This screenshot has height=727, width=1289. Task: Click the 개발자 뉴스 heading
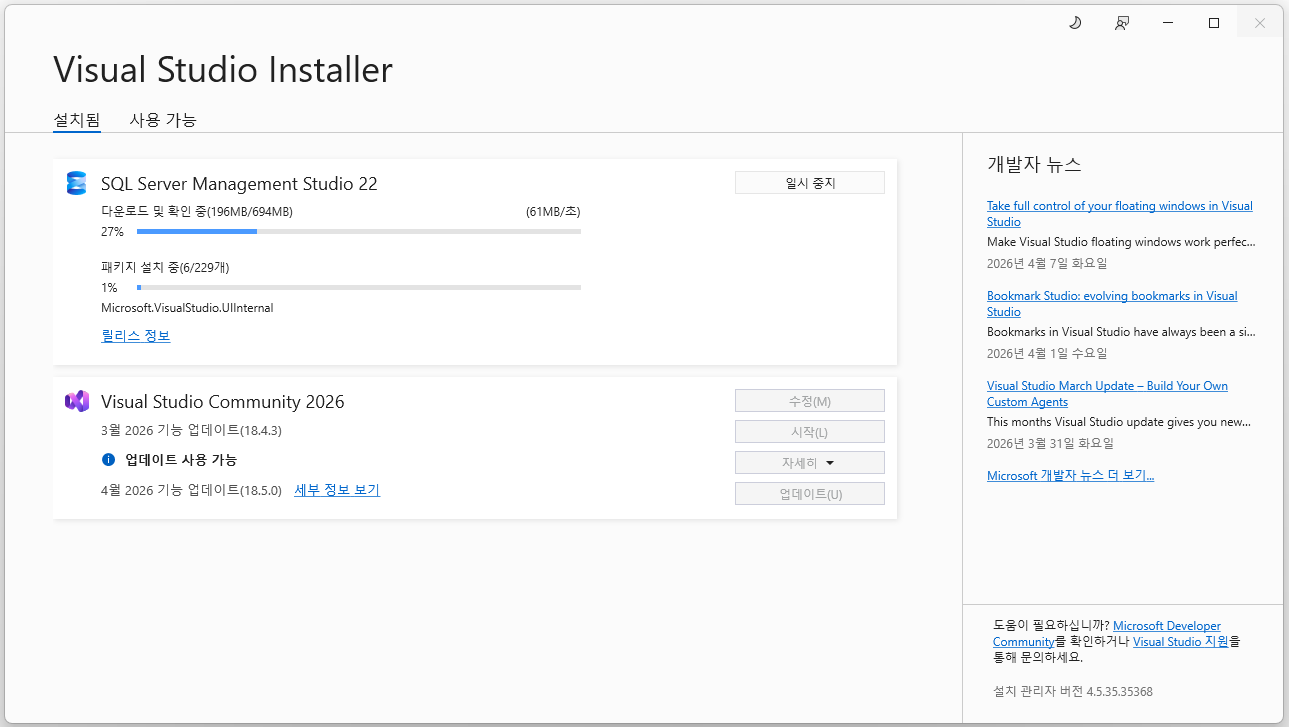pyautogui.click(x=1034, y=165)
